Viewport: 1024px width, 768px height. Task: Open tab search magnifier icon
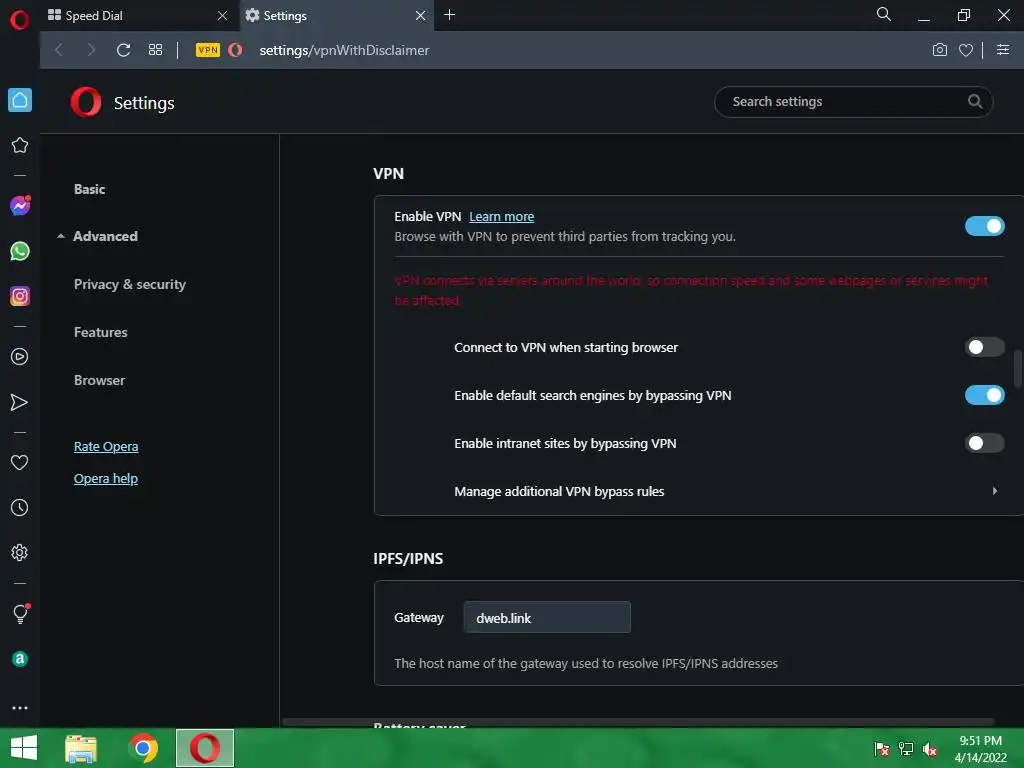884,14
